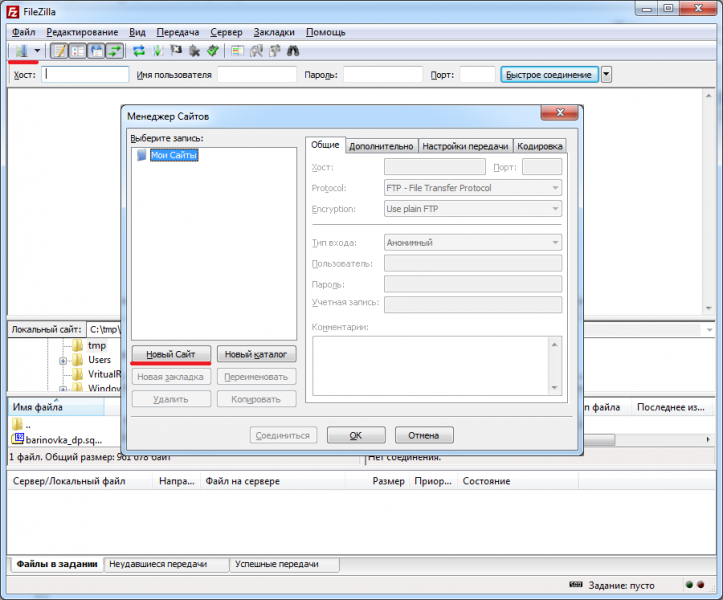
Task: Toggle transfer queue display icon
Action: click(116, 50)
